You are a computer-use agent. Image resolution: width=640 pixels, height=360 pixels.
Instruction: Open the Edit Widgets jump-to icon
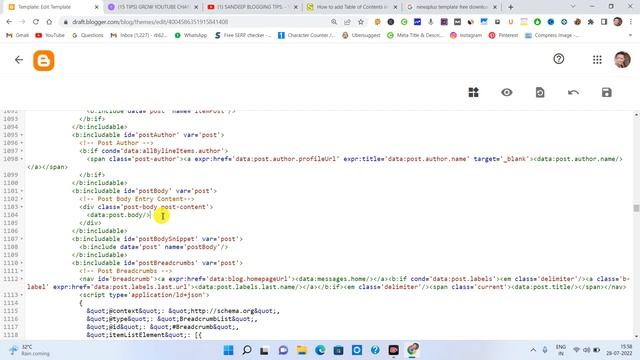(x=473, y=92)
